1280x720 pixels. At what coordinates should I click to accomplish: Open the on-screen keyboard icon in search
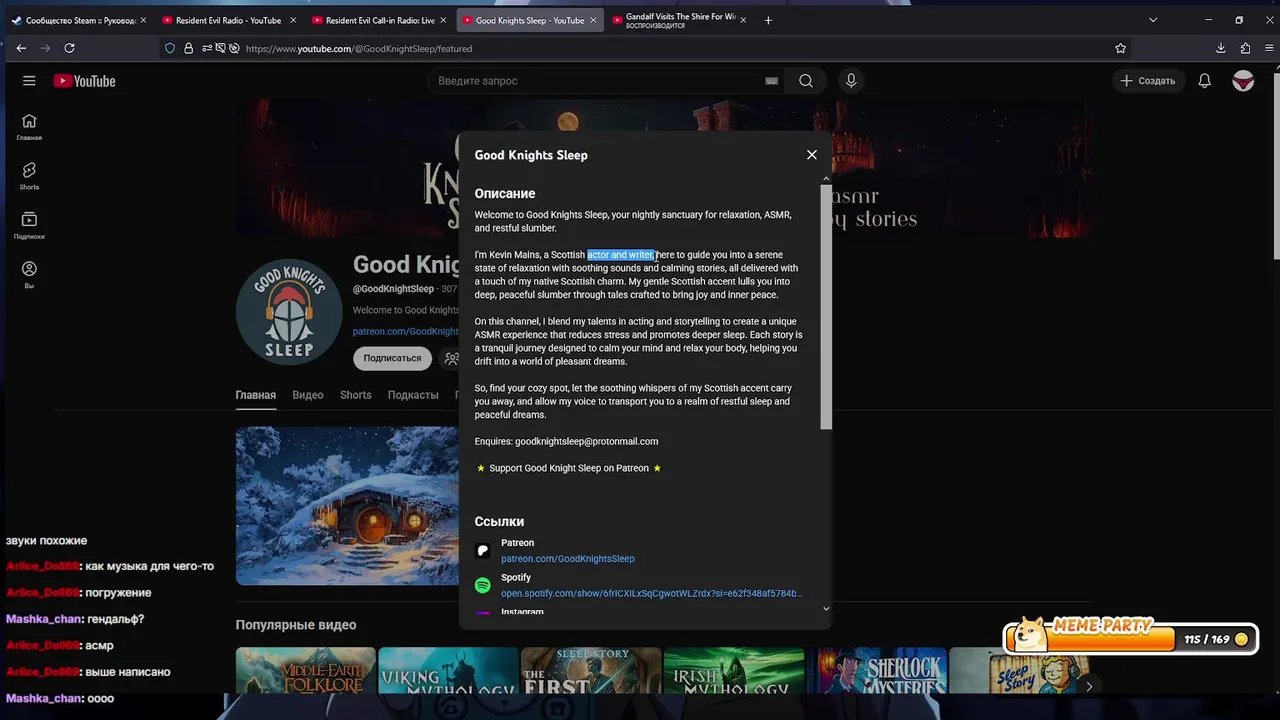coord(771,81)
